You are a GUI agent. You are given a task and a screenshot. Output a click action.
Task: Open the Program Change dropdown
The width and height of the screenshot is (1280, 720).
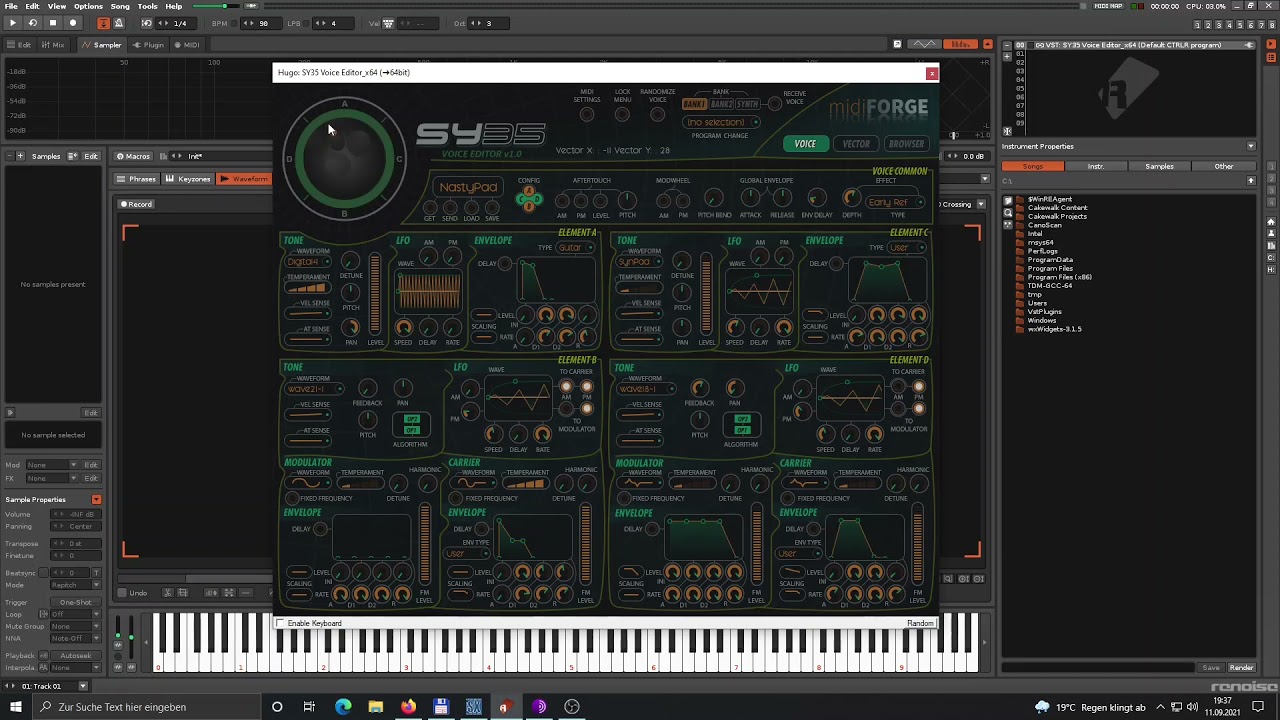(x=720, y=122)
